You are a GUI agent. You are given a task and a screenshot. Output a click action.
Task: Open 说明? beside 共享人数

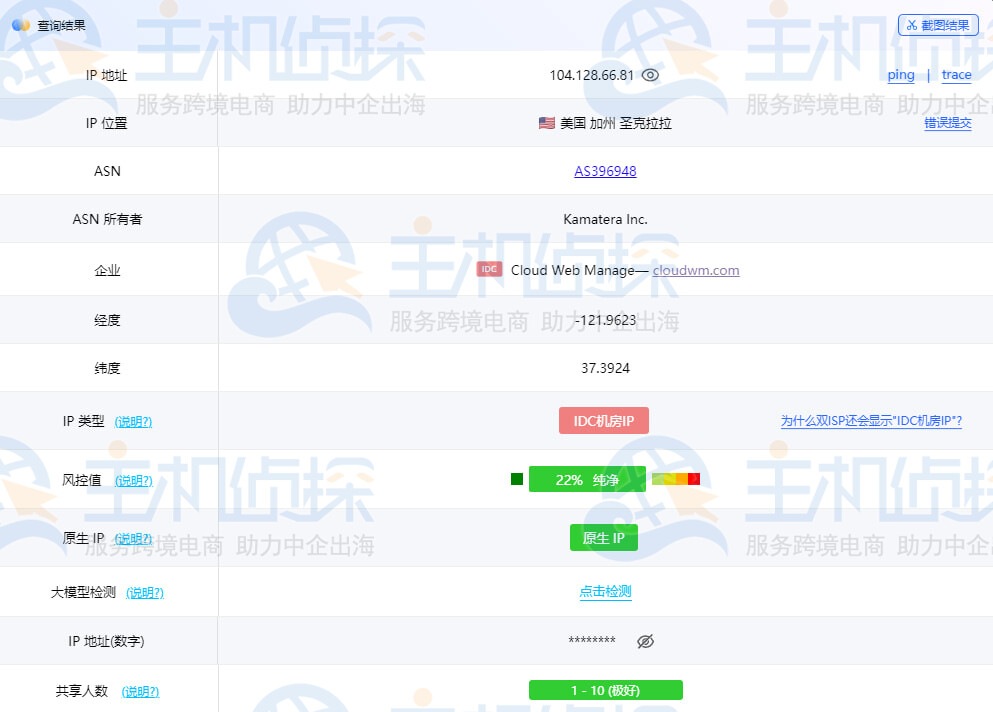pyautogui.click(x=140, y=691)
